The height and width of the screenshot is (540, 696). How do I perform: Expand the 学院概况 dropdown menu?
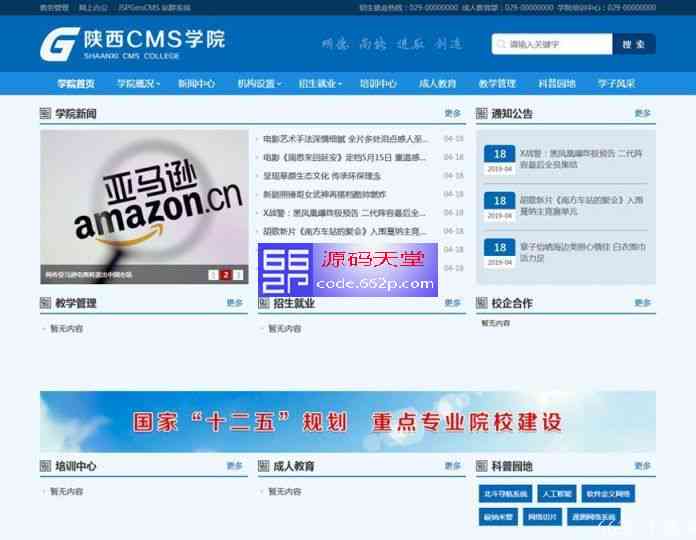[138, 84]
